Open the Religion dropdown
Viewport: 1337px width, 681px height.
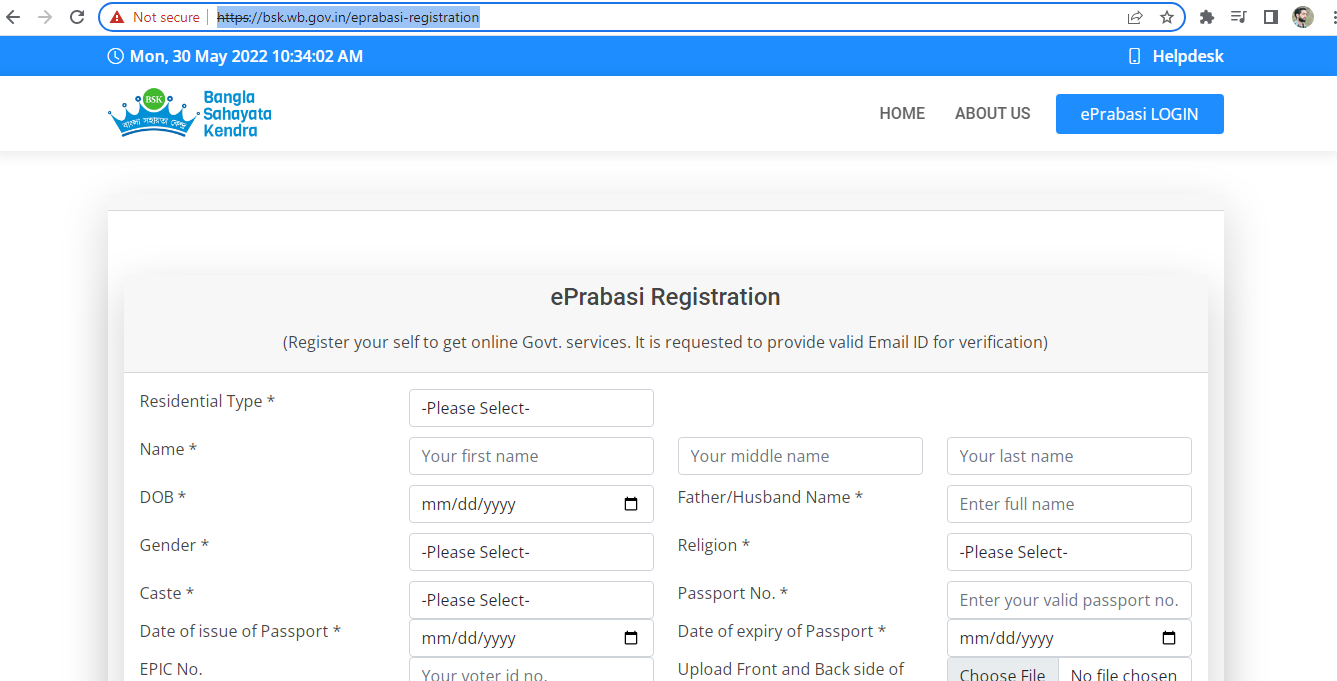pyautogui.click(x=1069, y=552)
